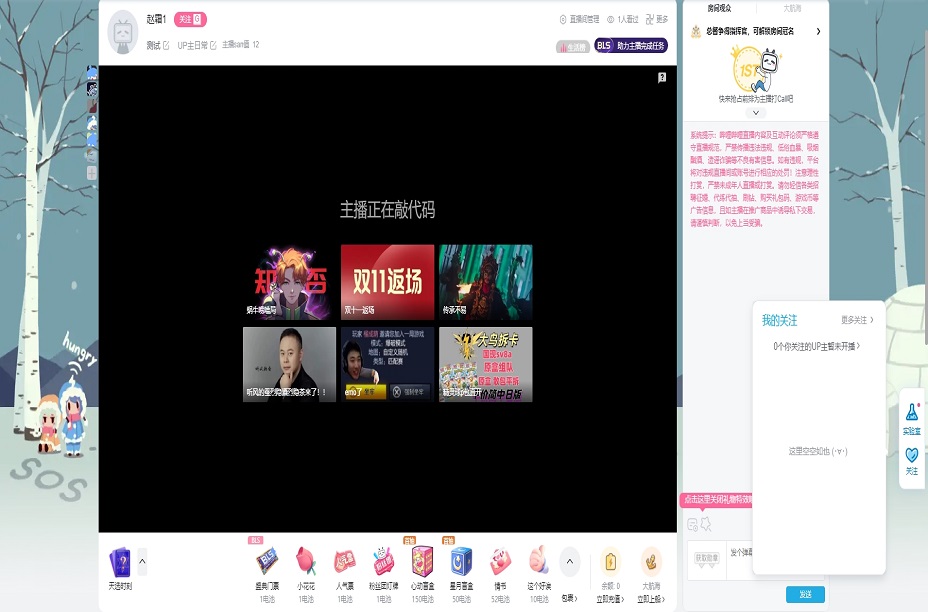The image size is (928, 612).
Task: Open the 知否 recommended stream thumbnail
Action: pos(289,282)
